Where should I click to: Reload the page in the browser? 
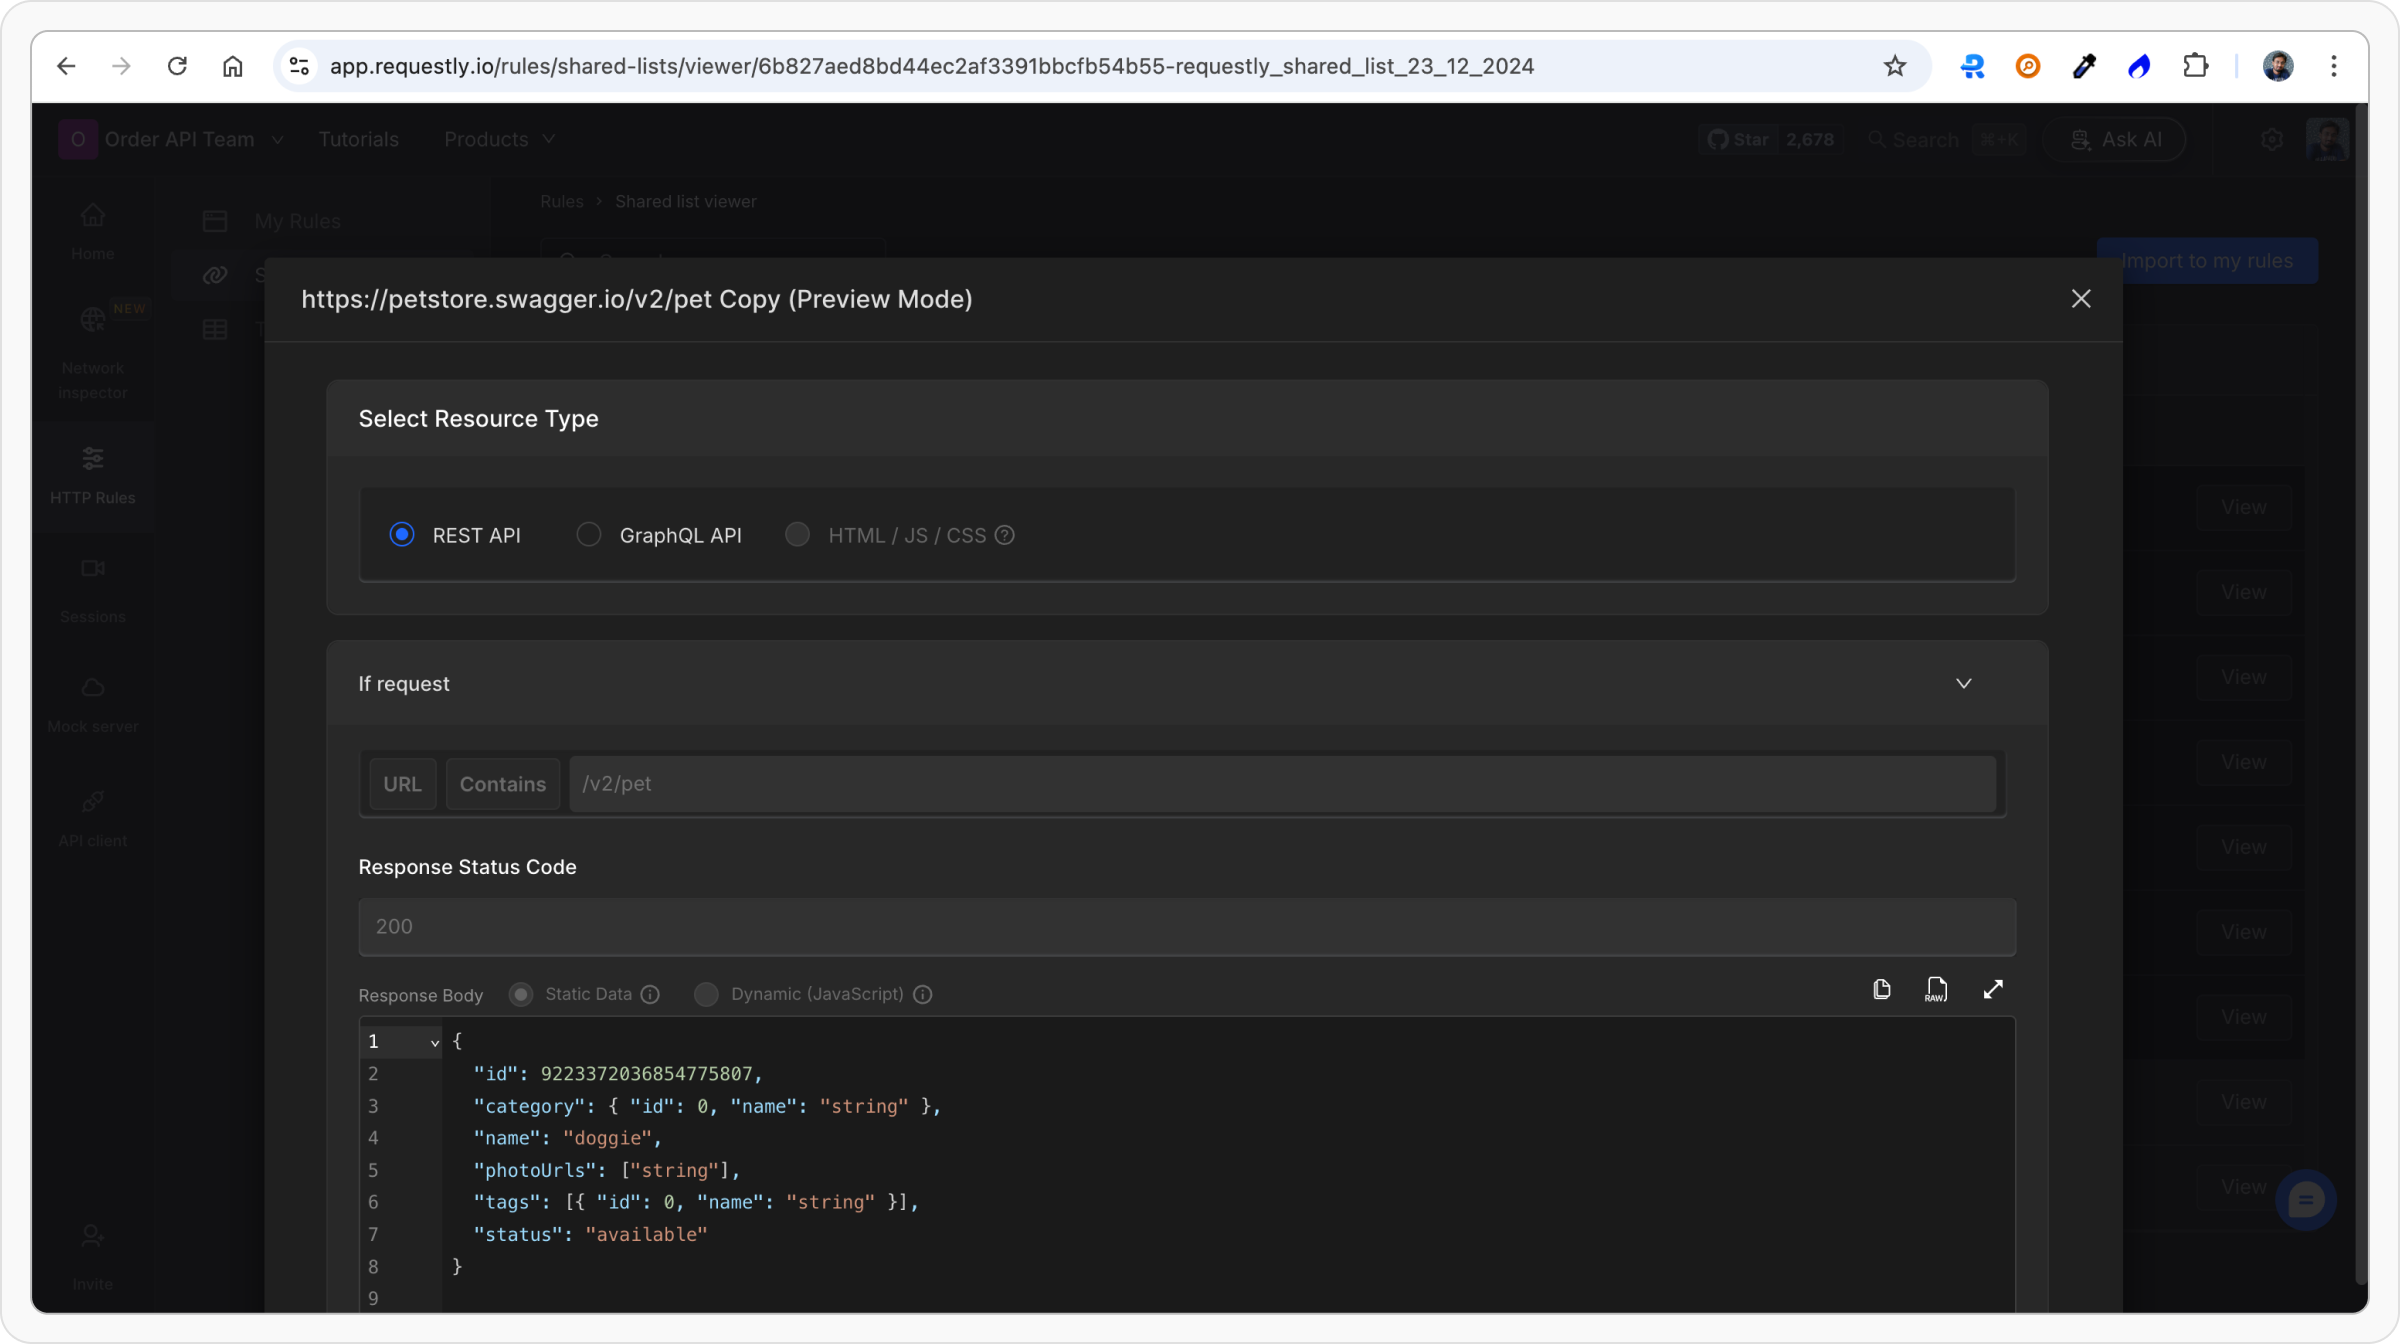(x=177, y=66)
